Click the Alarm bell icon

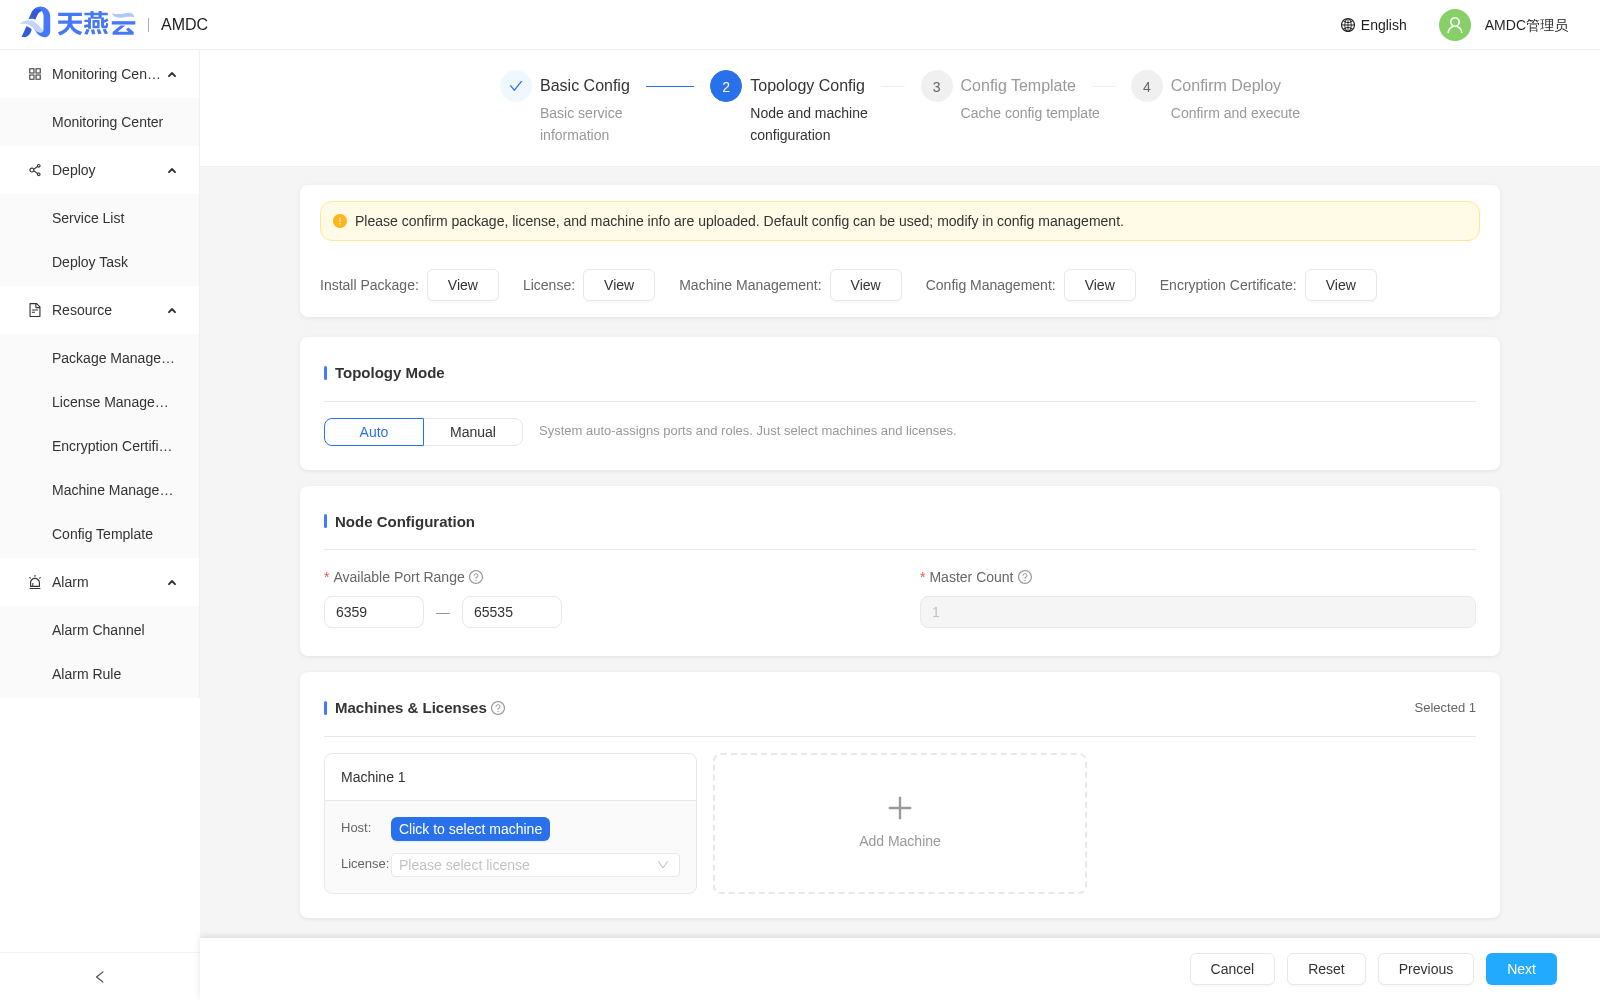(35, 582)
